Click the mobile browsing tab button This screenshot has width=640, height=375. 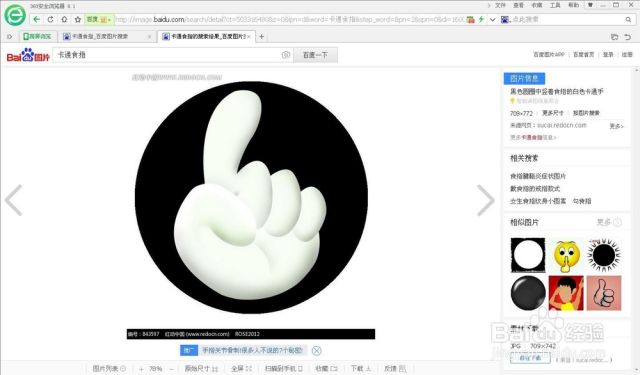38,36
